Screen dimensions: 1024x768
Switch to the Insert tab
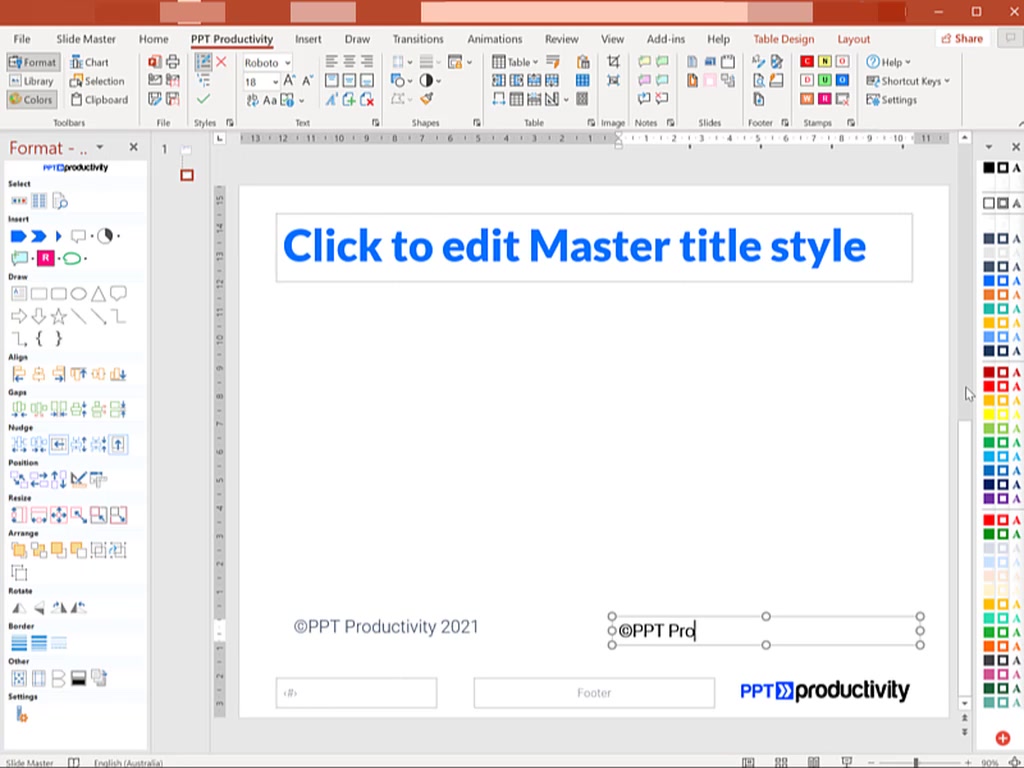[x=308, y=39]
